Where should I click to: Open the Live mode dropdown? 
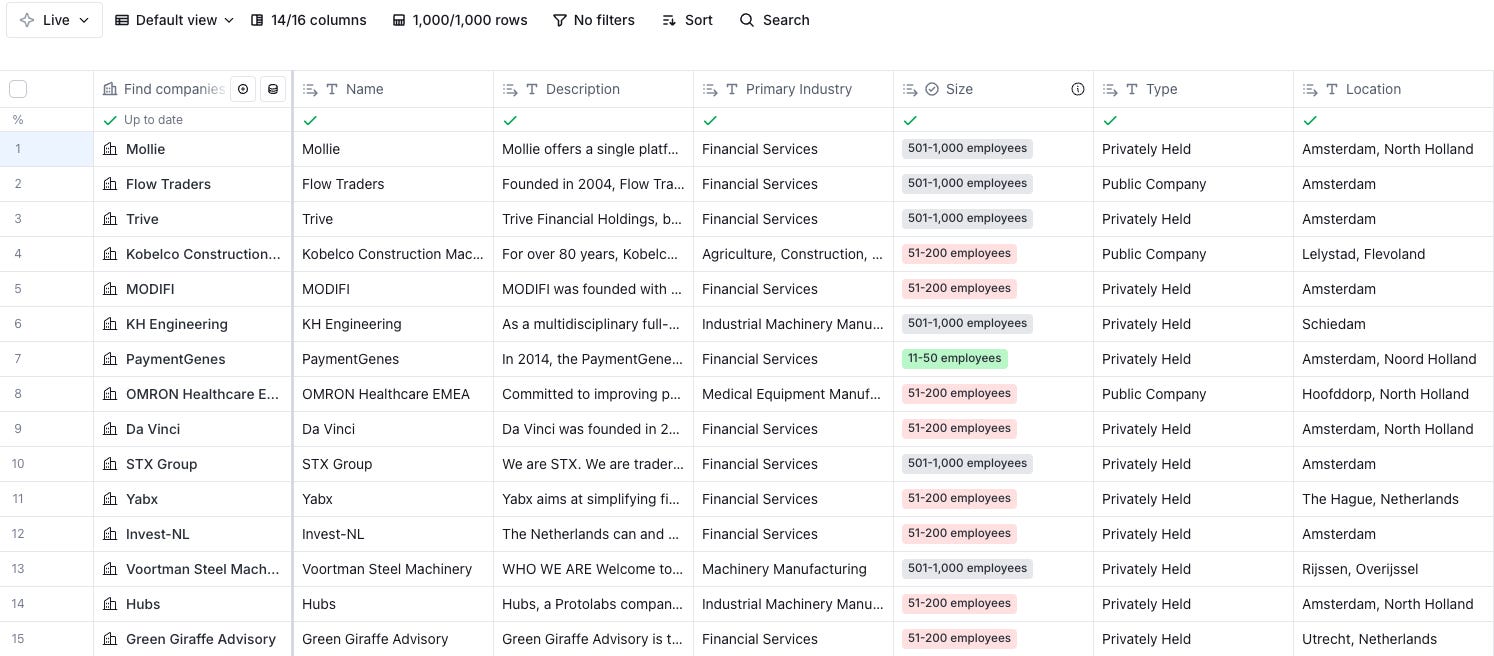click(54, 20)
